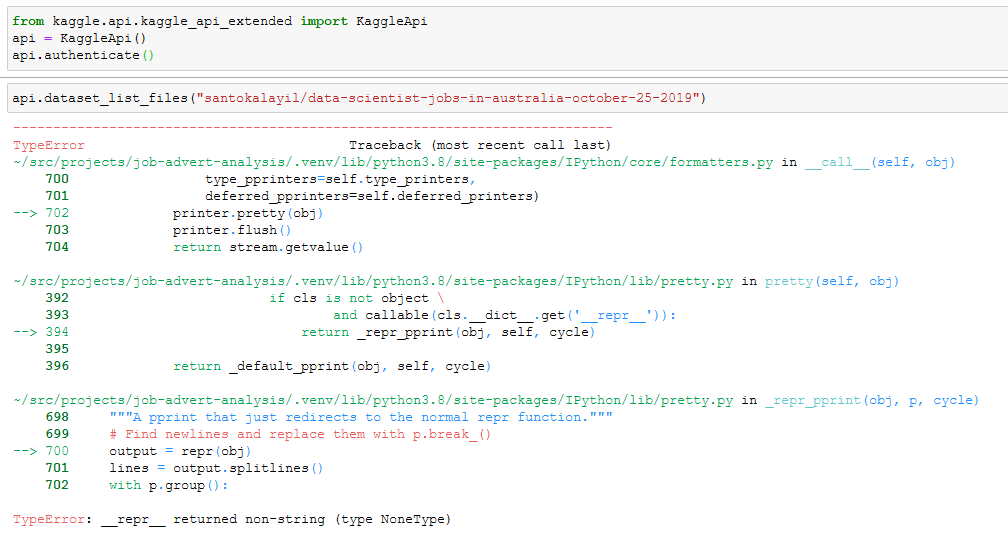Click the highlighted line 'printer.pretty(obj)'
This screenshot has height=546, width=1008.
(x=247, y=213)
